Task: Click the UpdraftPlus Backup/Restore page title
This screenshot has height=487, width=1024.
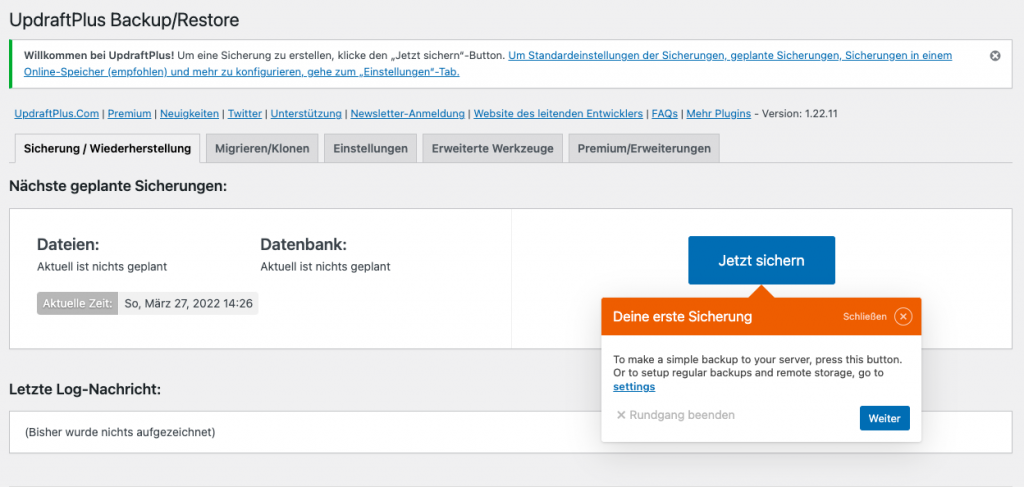Action: [x=124, y=20]
